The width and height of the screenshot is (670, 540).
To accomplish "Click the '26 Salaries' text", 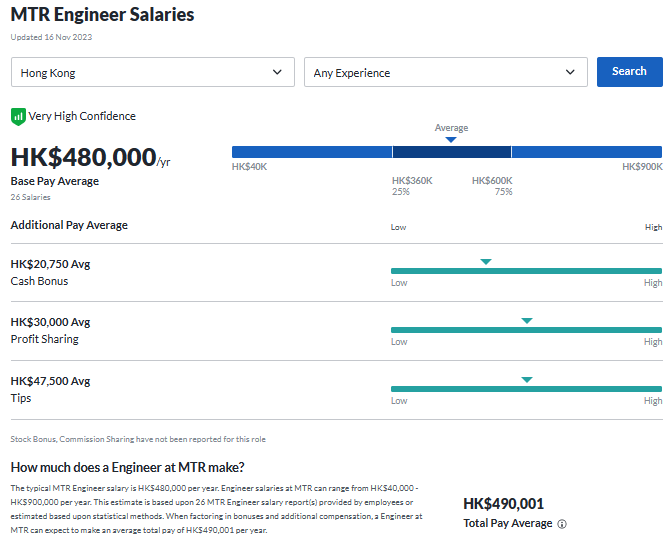I will pos(30,197).
